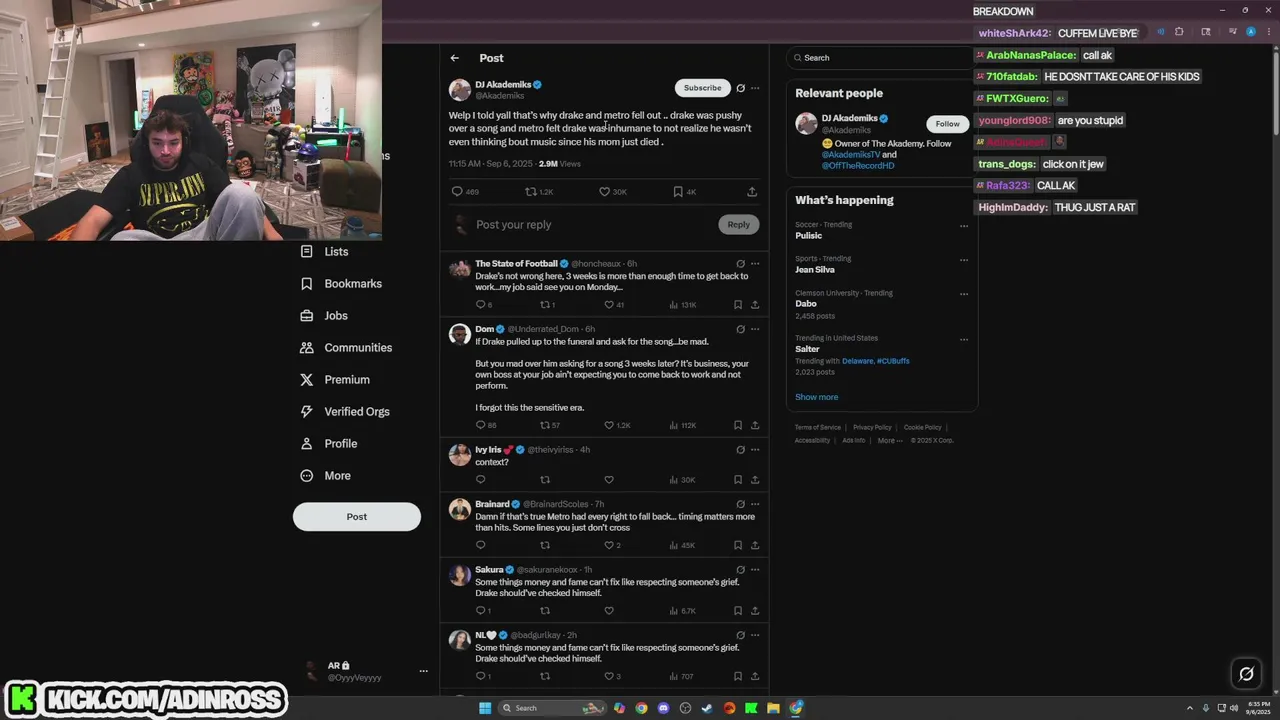Open more options on Ivy Iris reply

[755, 450]
